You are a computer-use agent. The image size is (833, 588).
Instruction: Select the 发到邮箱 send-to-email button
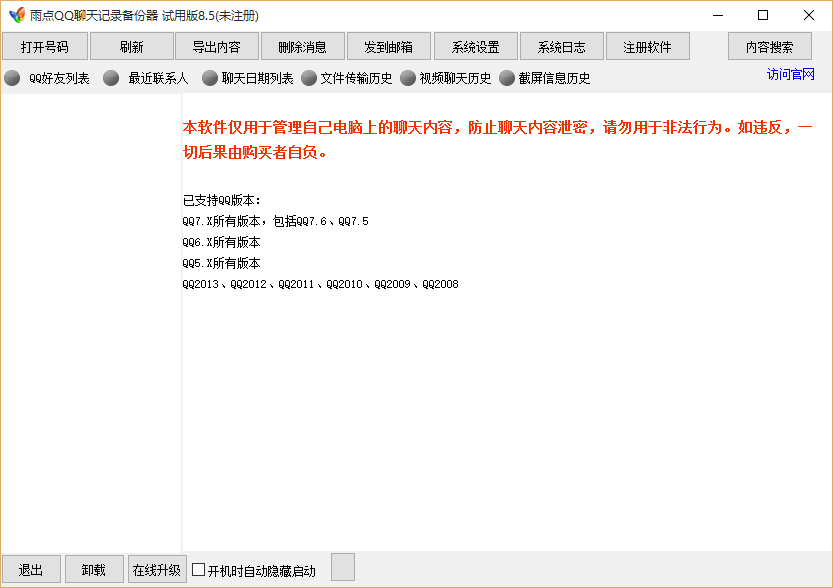pos(389,47)
